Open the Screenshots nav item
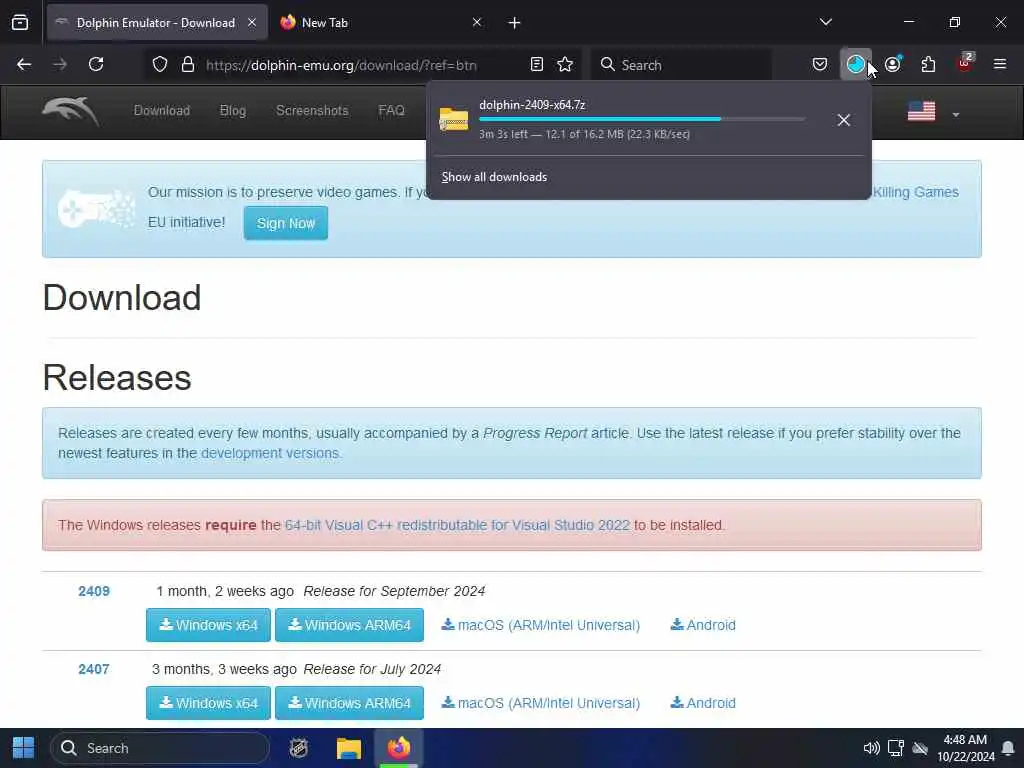Screen dimensions: 1024x768 pos(312,110)
